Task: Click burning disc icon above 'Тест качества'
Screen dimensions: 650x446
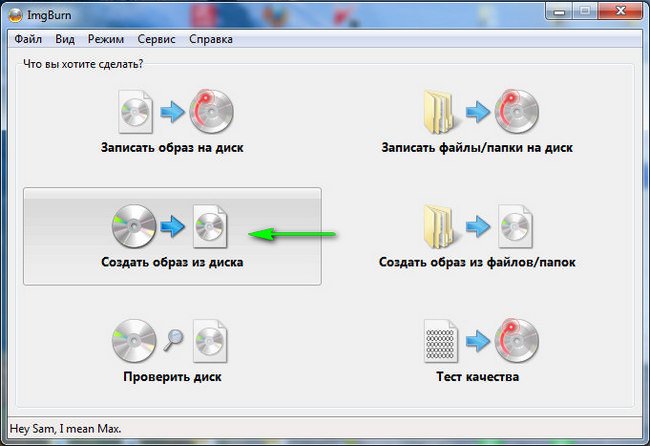Action: (x=517, y=341)
